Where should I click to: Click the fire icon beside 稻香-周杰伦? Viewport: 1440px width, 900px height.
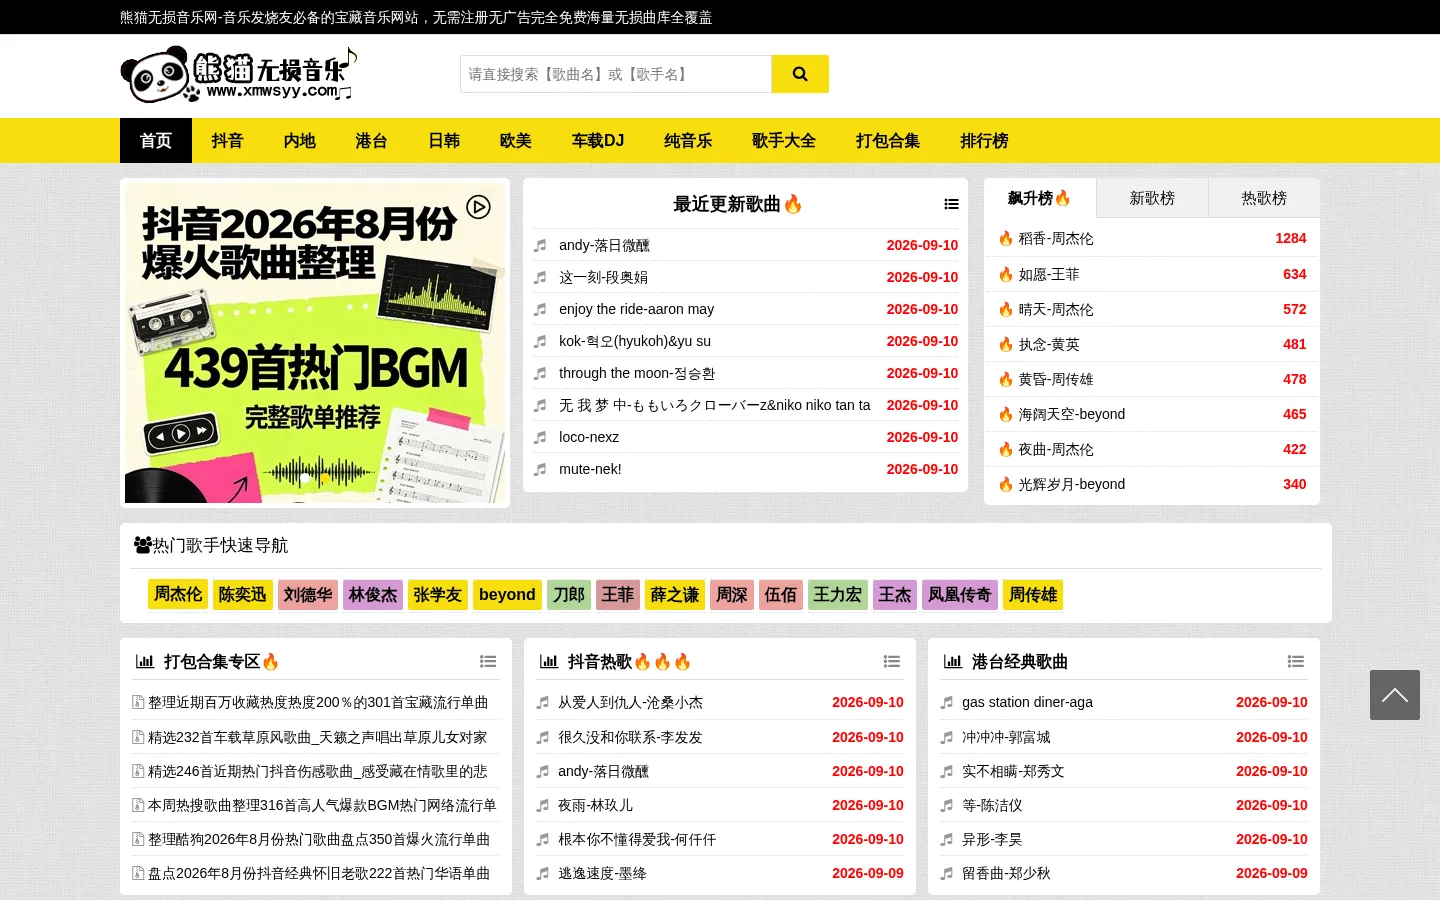tap(1006, 238)
